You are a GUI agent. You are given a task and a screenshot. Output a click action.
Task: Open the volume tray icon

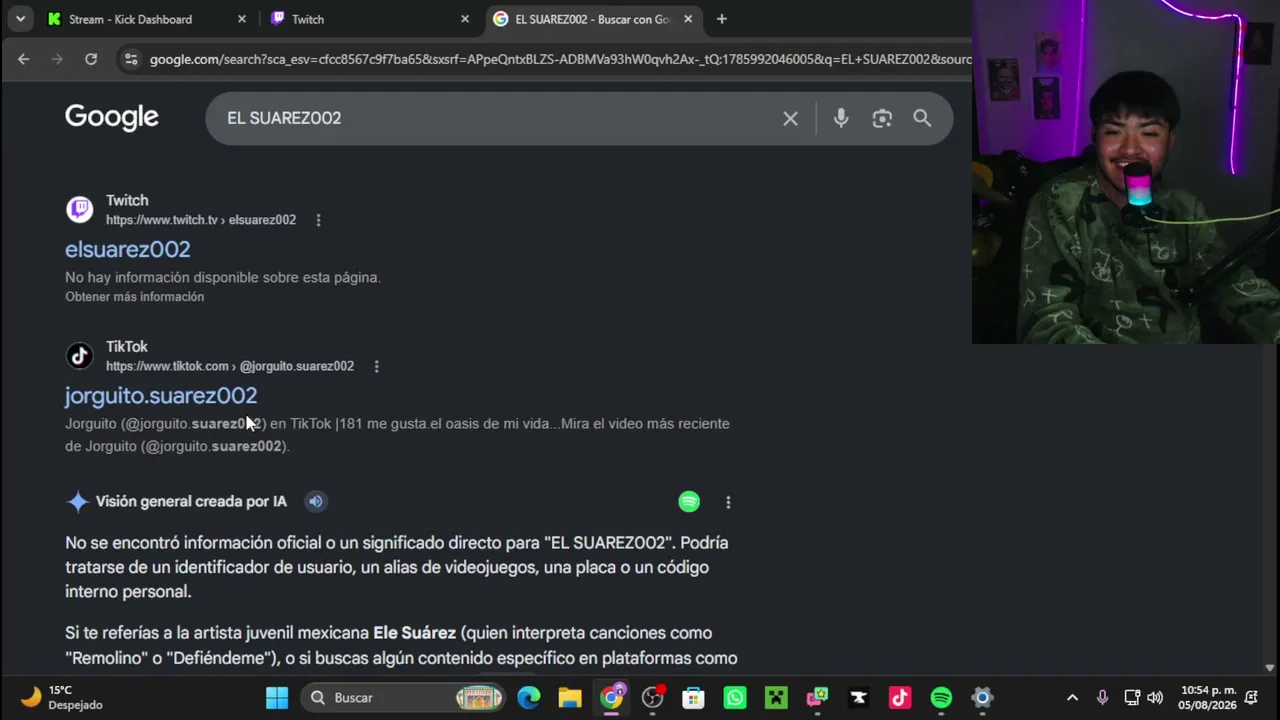pos(1155,698)
